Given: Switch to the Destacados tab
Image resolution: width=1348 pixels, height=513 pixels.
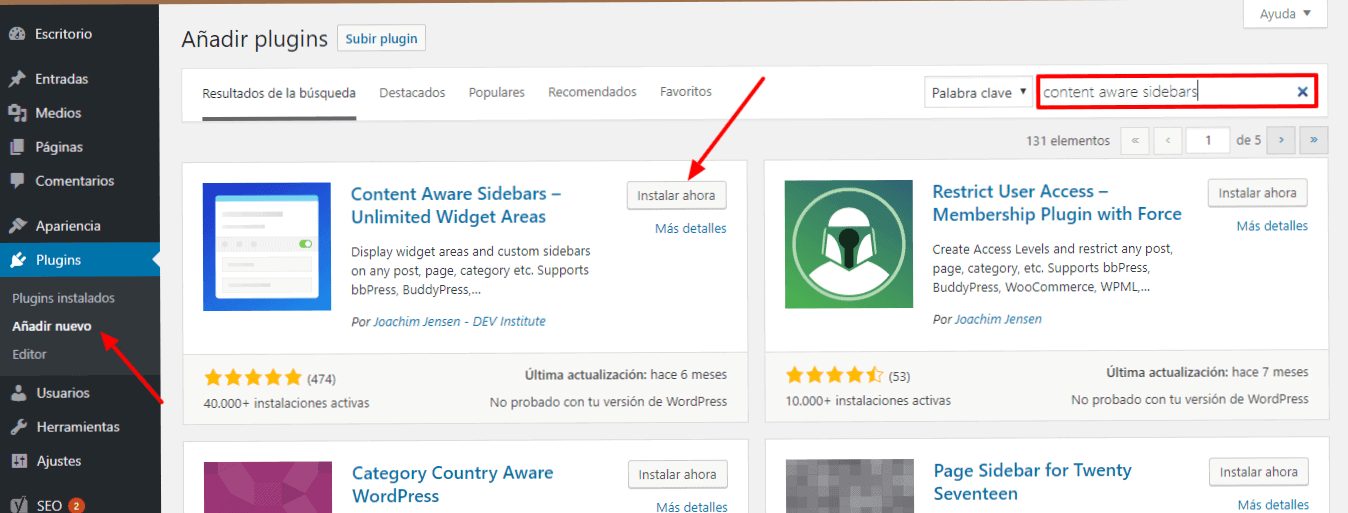Looking at the screenshot, I should pyautogui.click(x=412, y=92).
